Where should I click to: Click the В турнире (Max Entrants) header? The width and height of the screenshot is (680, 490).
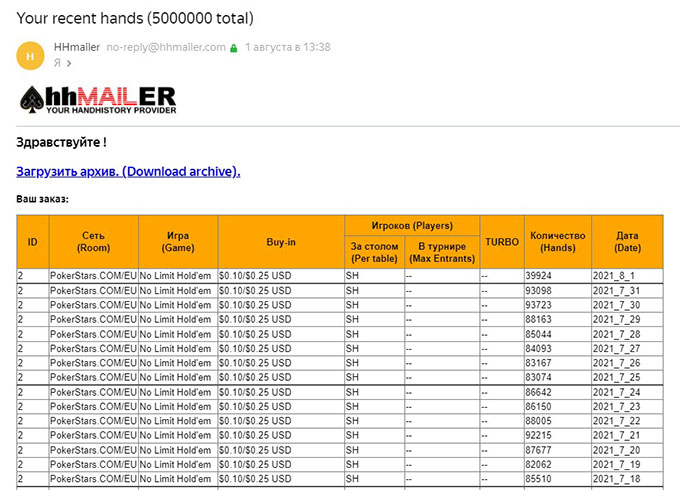coord(442,252)
